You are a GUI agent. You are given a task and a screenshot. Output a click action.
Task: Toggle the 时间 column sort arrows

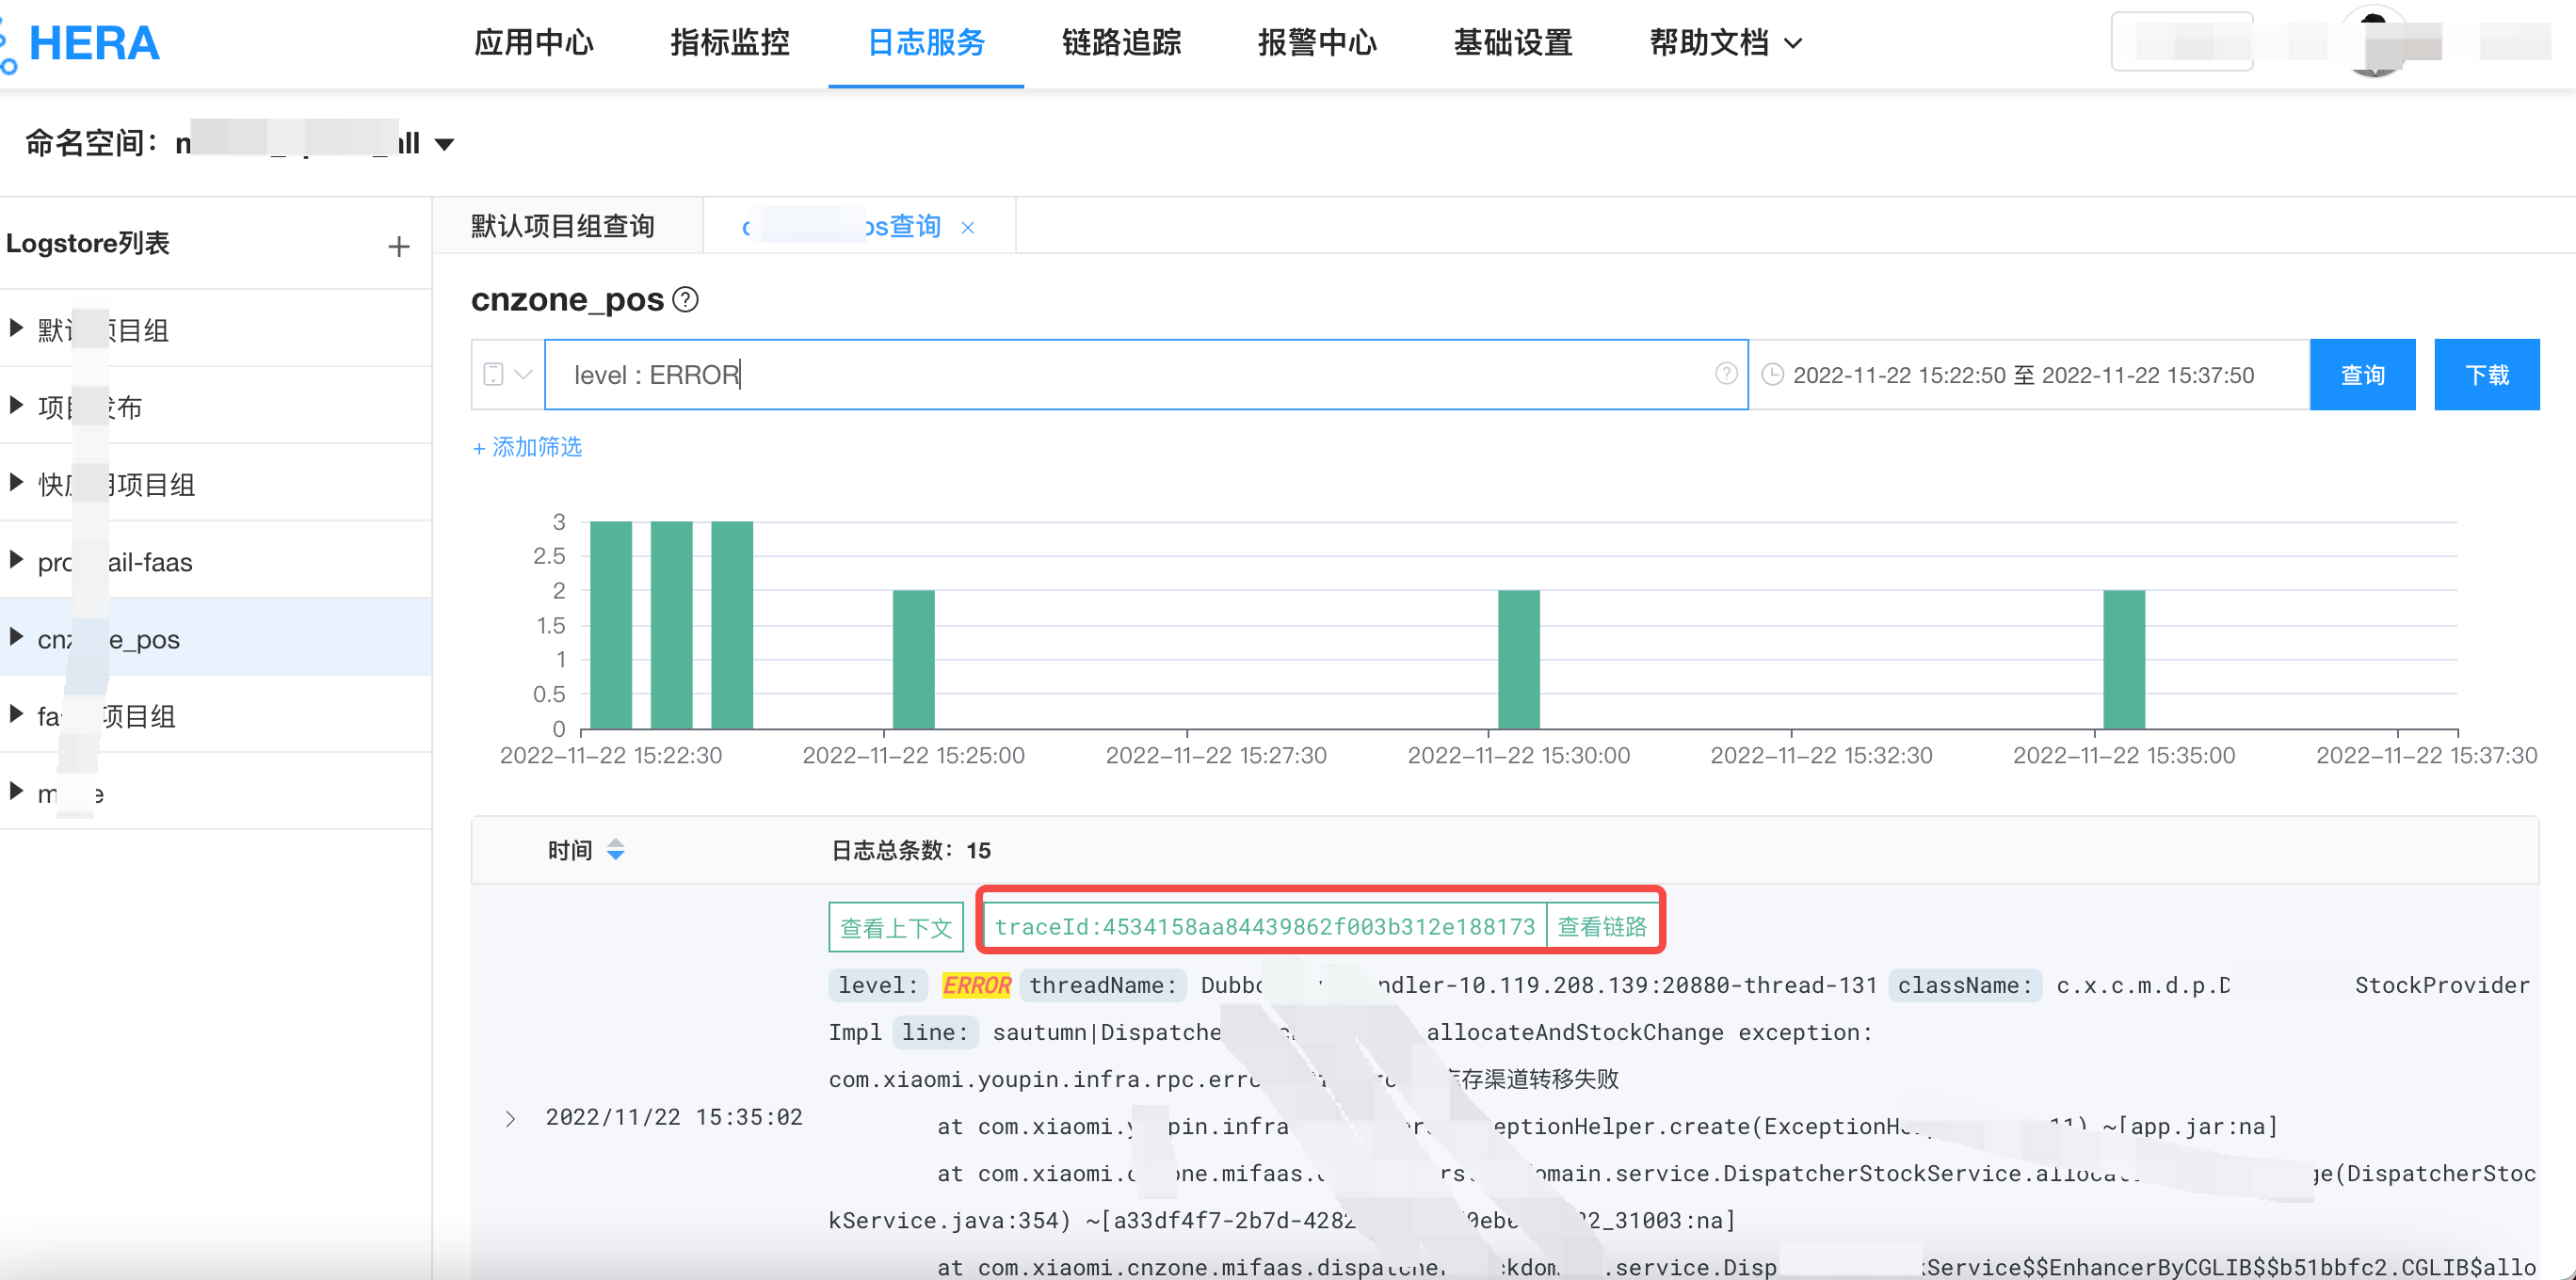pyautogui.click(x=616, y=850)
